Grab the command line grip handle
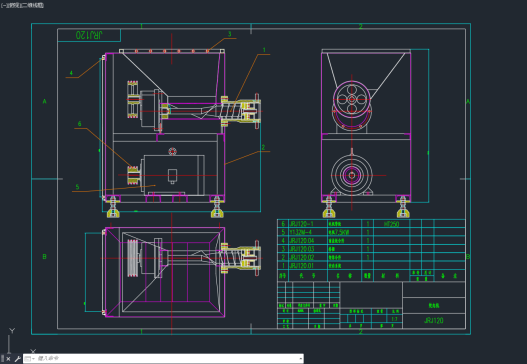The height and width of the screenshot is (364, 527). [x=2, y=359]
